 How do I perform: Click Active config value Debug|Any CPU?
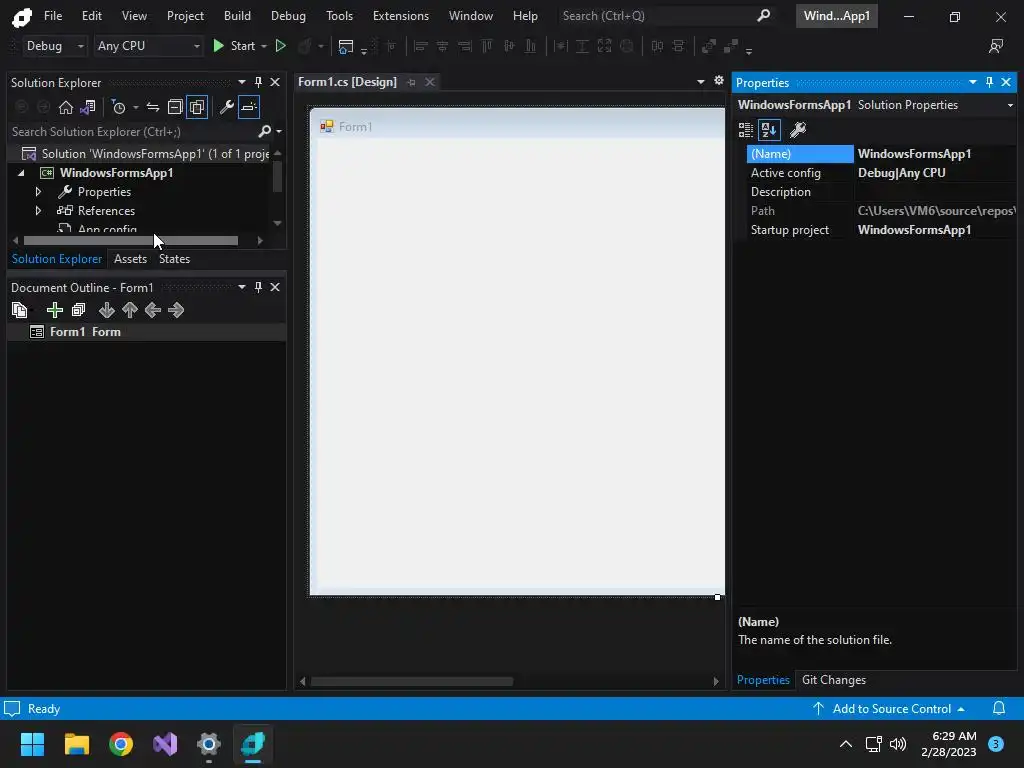click(x=902, y=173)
